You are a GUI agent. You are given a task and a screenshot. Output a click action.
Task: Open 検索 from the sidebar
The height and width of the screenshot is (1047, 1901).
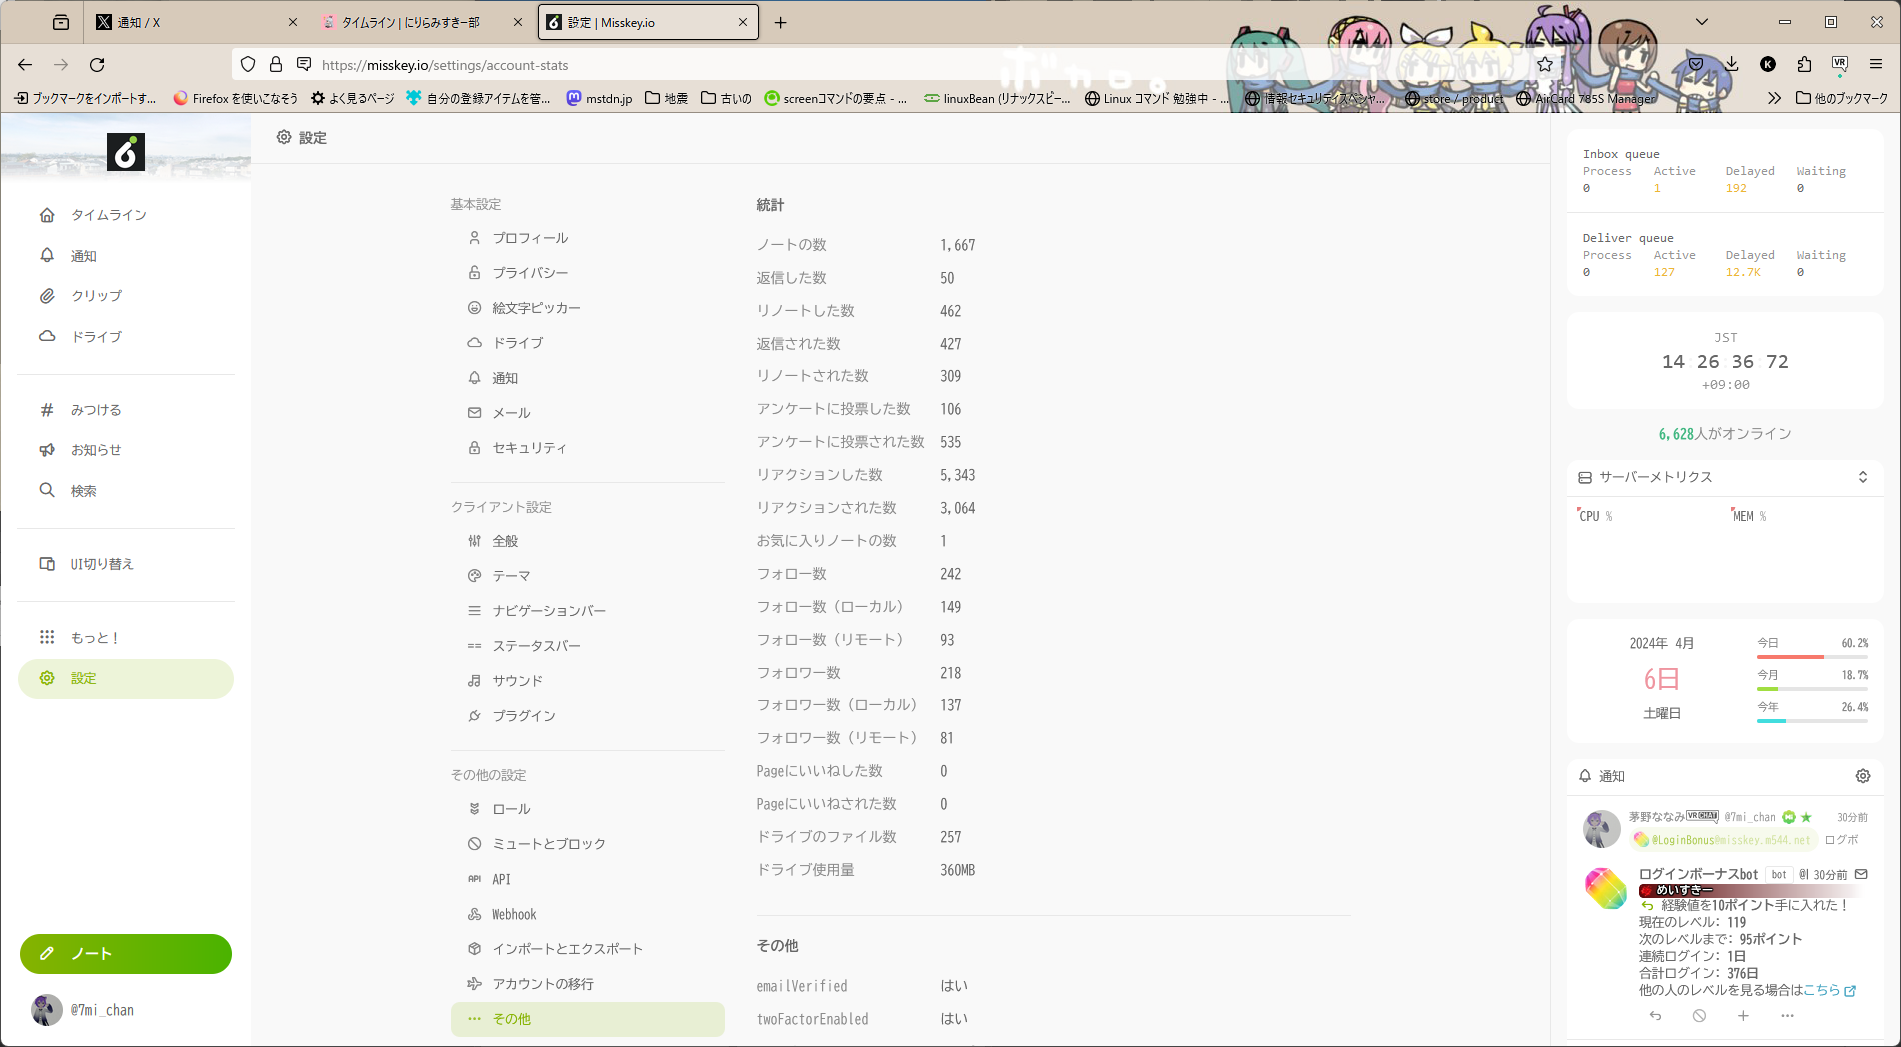[84, 490]
